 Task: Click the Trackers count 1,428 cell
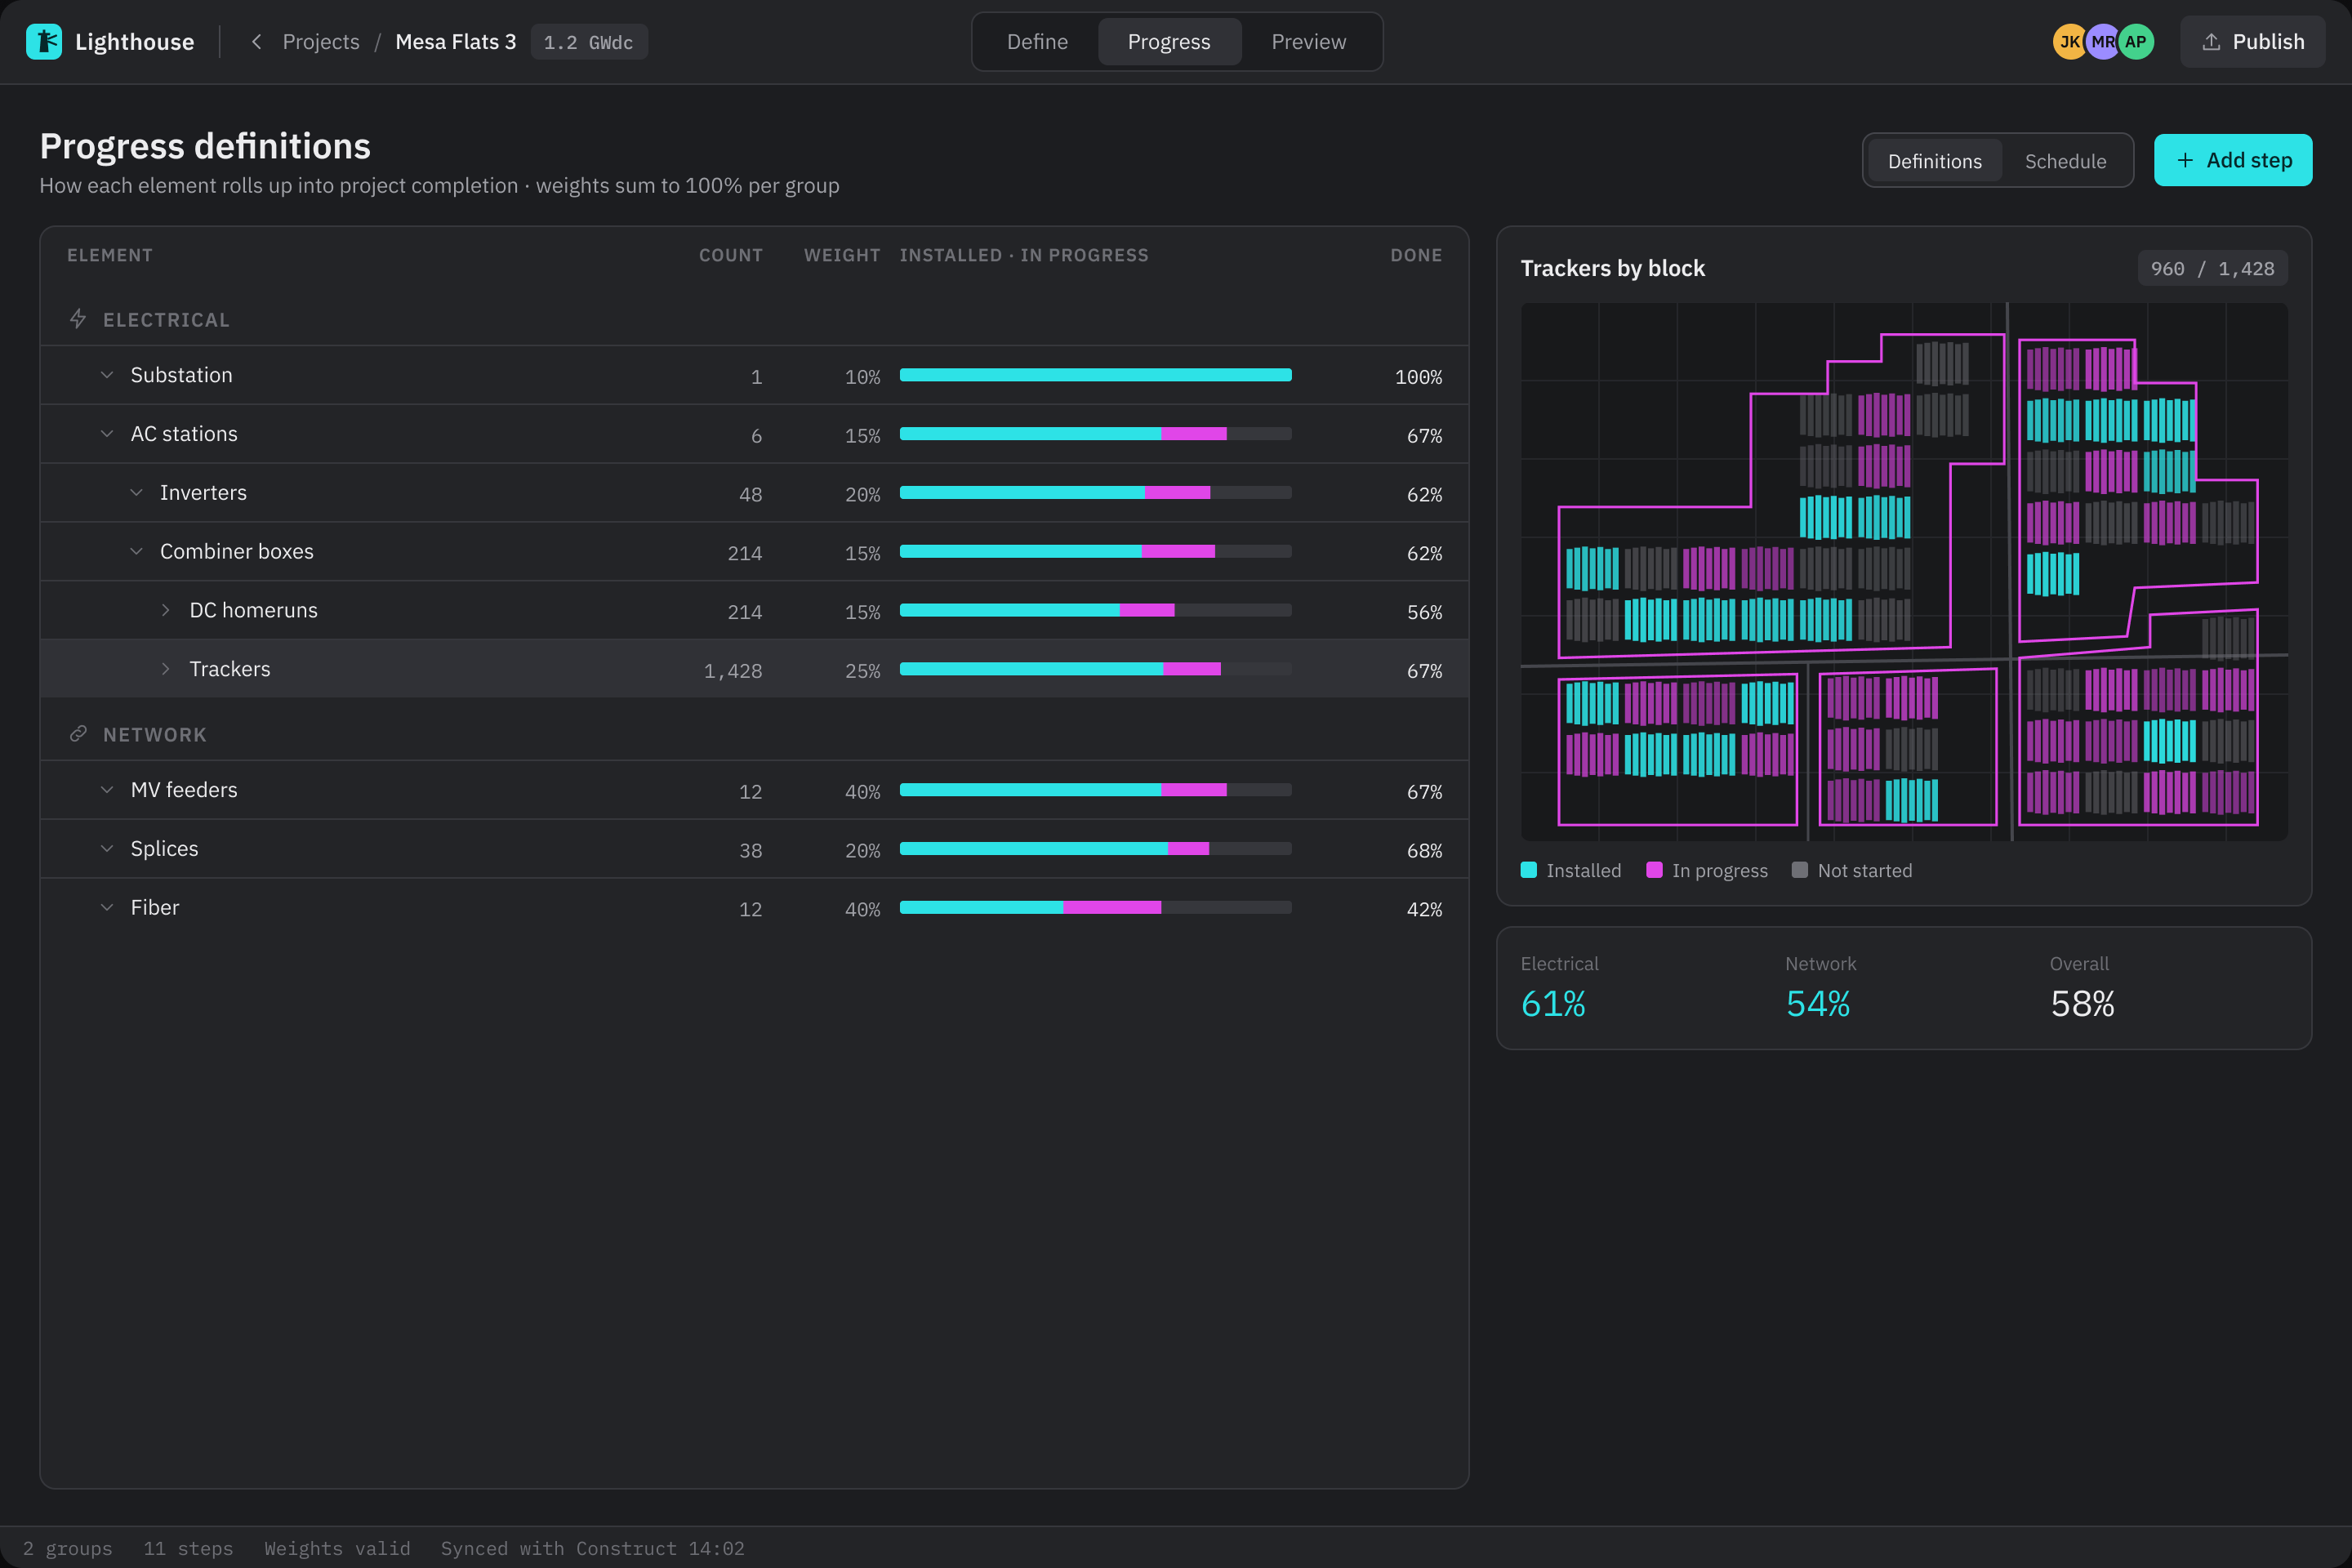(x=732, y=671)
